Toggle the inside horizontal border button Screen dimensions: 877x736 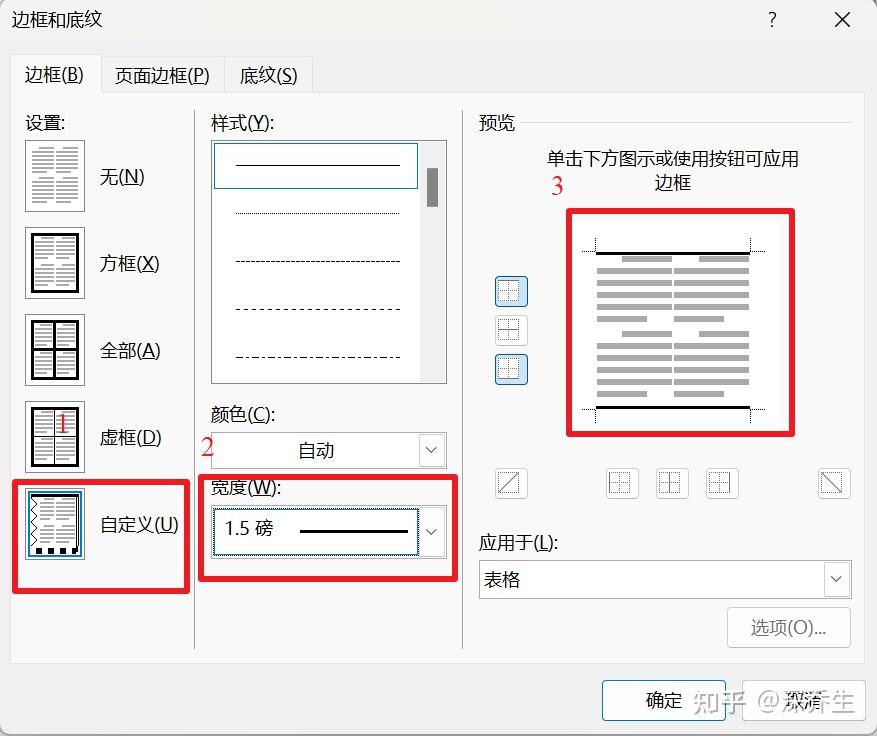point(511,331)
